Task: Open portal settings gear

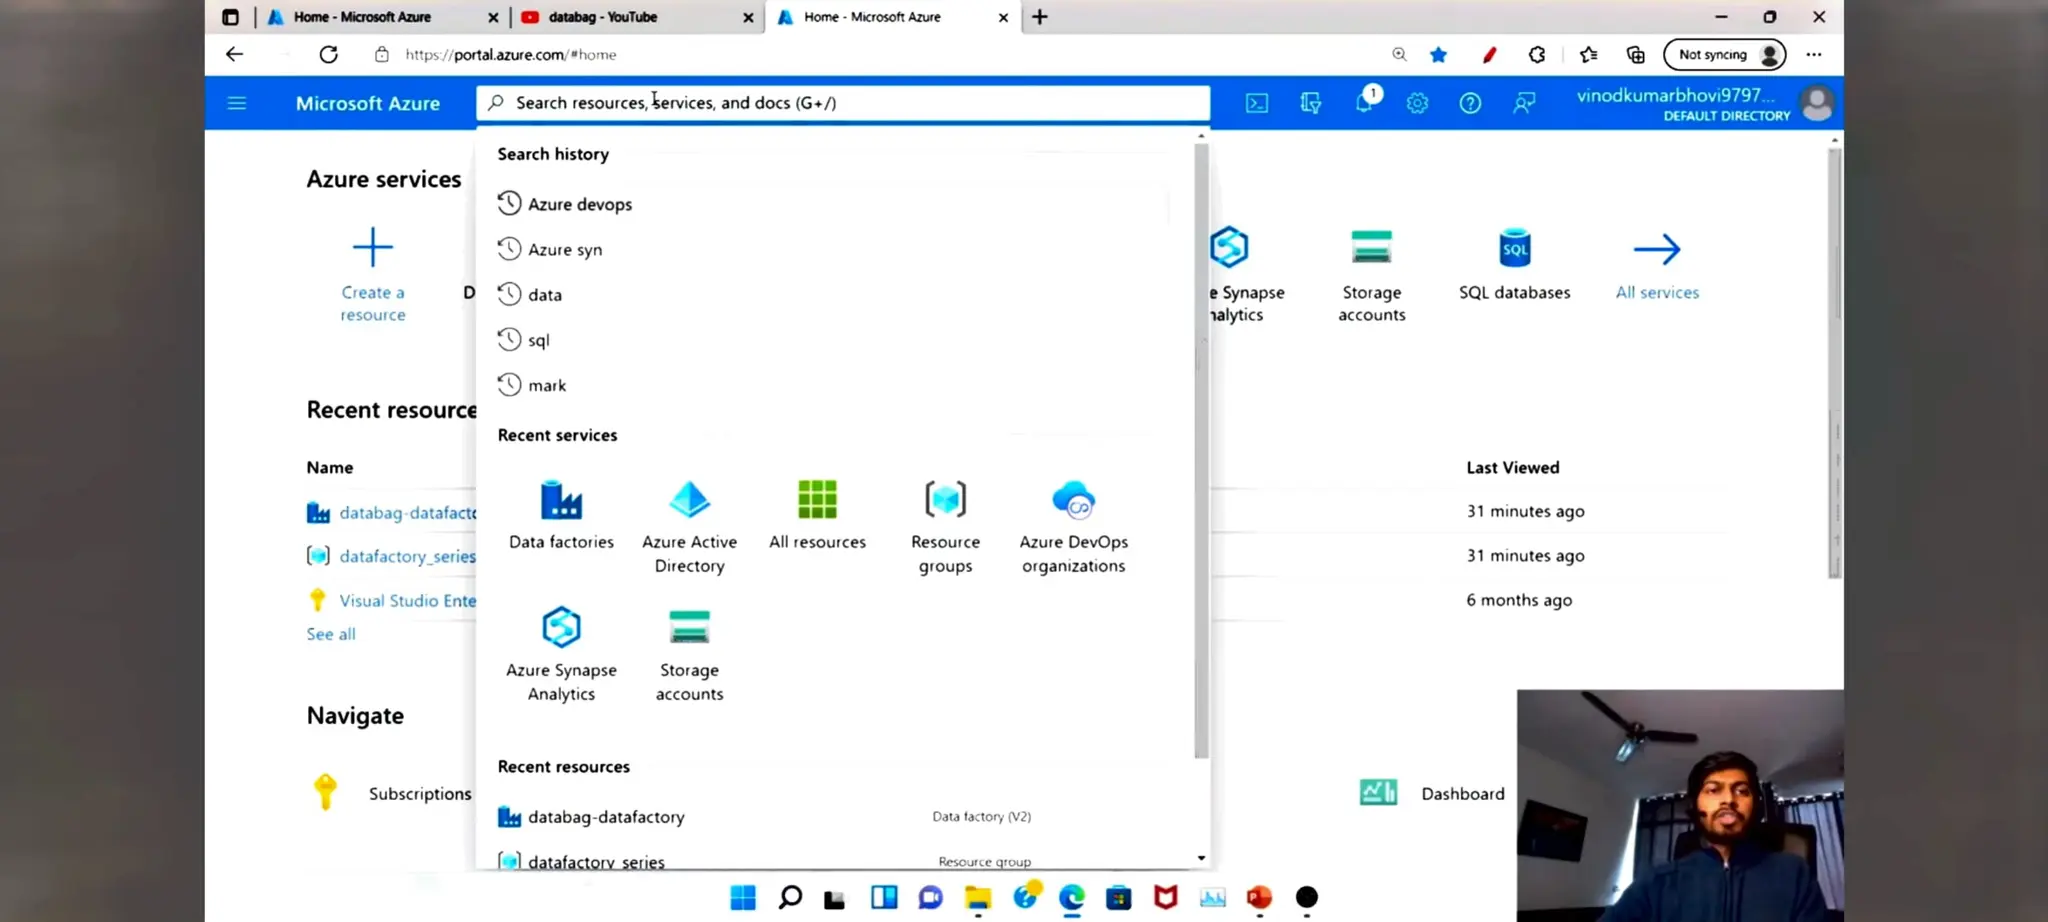Action: pyautogui.click(x=1417, y=103)
